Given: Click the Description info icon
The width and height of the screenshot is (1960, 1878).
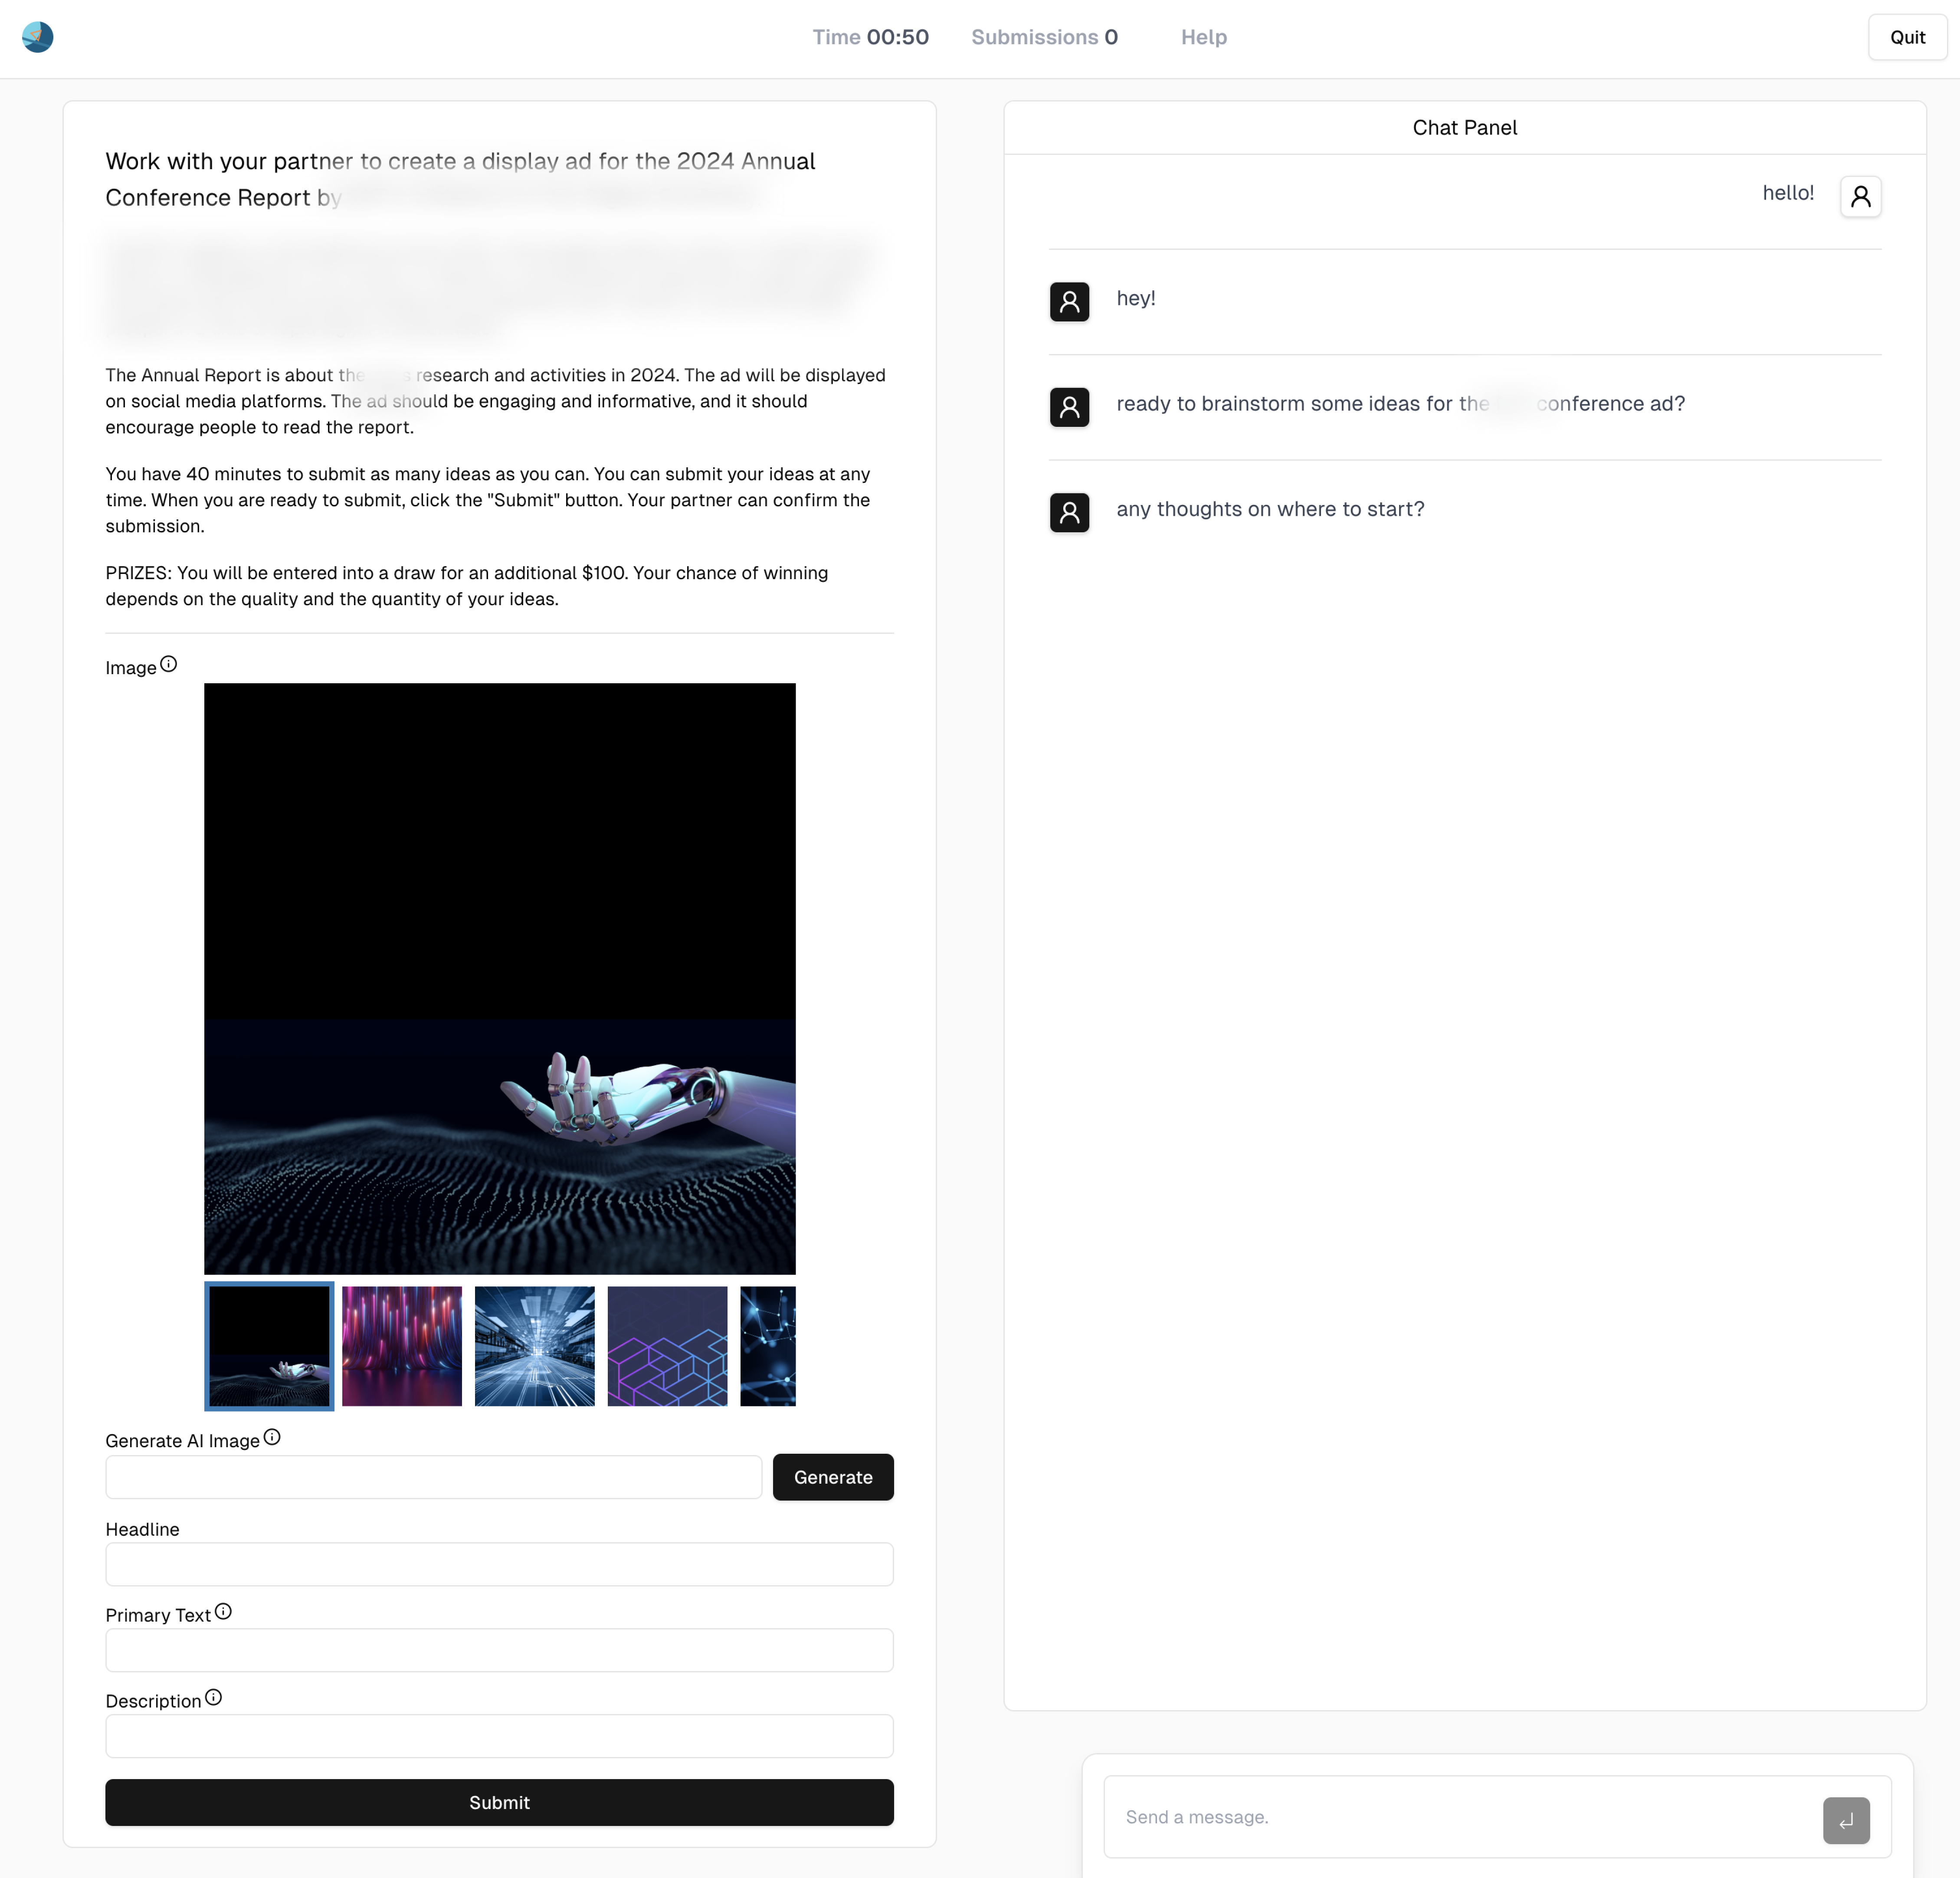Looking at the screenshot, I should point(213,1698).
